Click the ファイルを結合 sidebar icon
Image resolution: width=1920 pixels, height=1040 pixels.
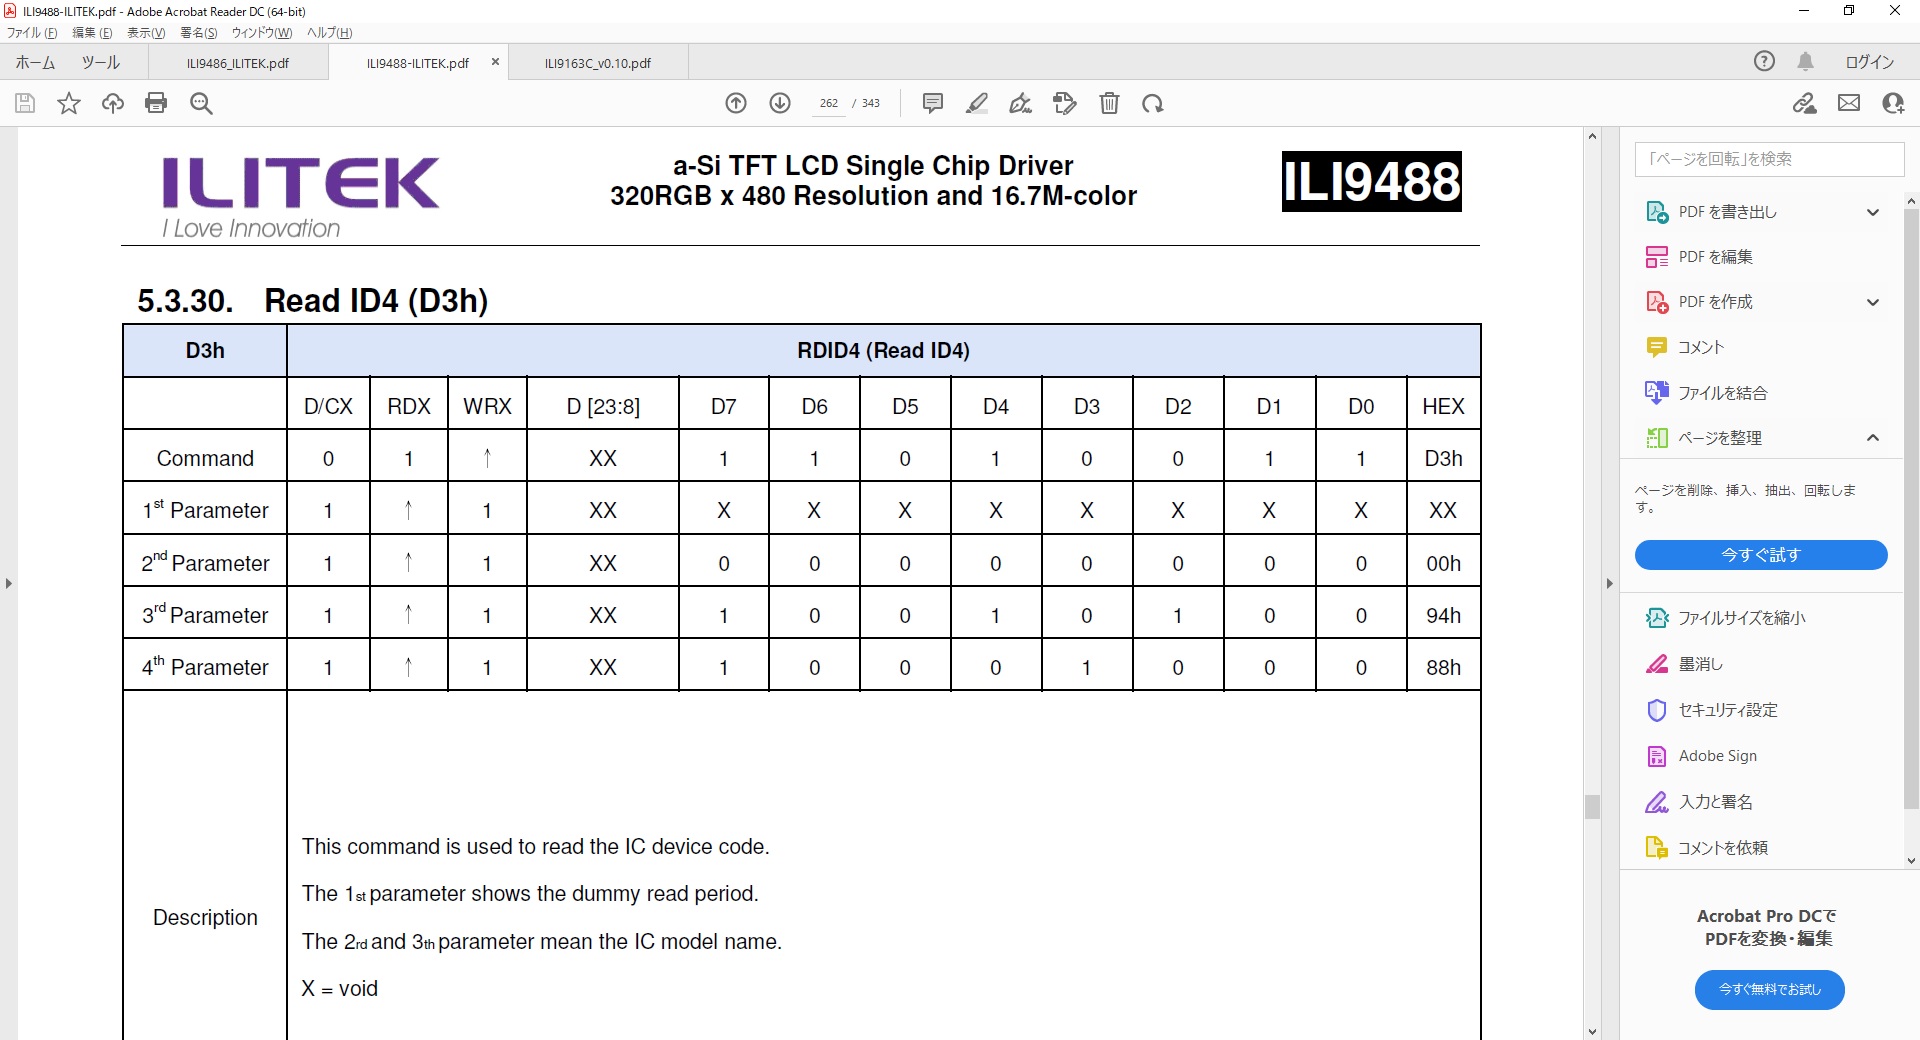tap(1657, 392)
